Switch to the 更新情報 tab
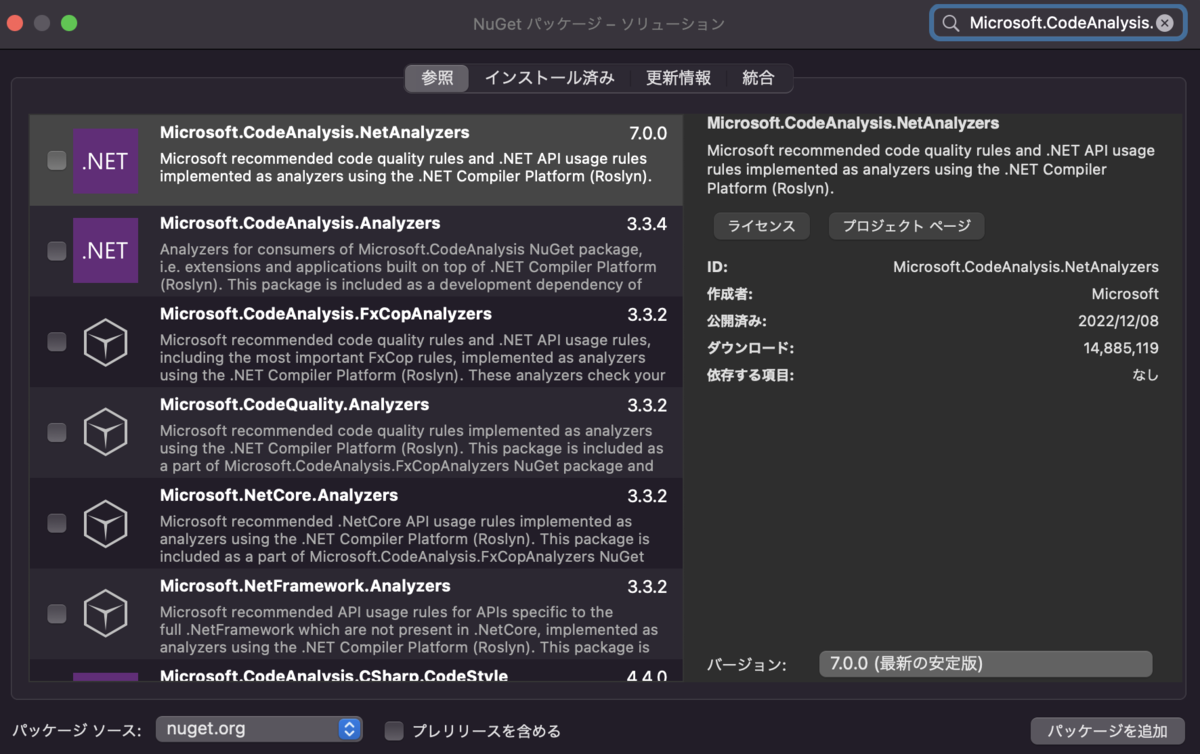The height and width of the screenshot is (754, 1200). pos(678,78)
